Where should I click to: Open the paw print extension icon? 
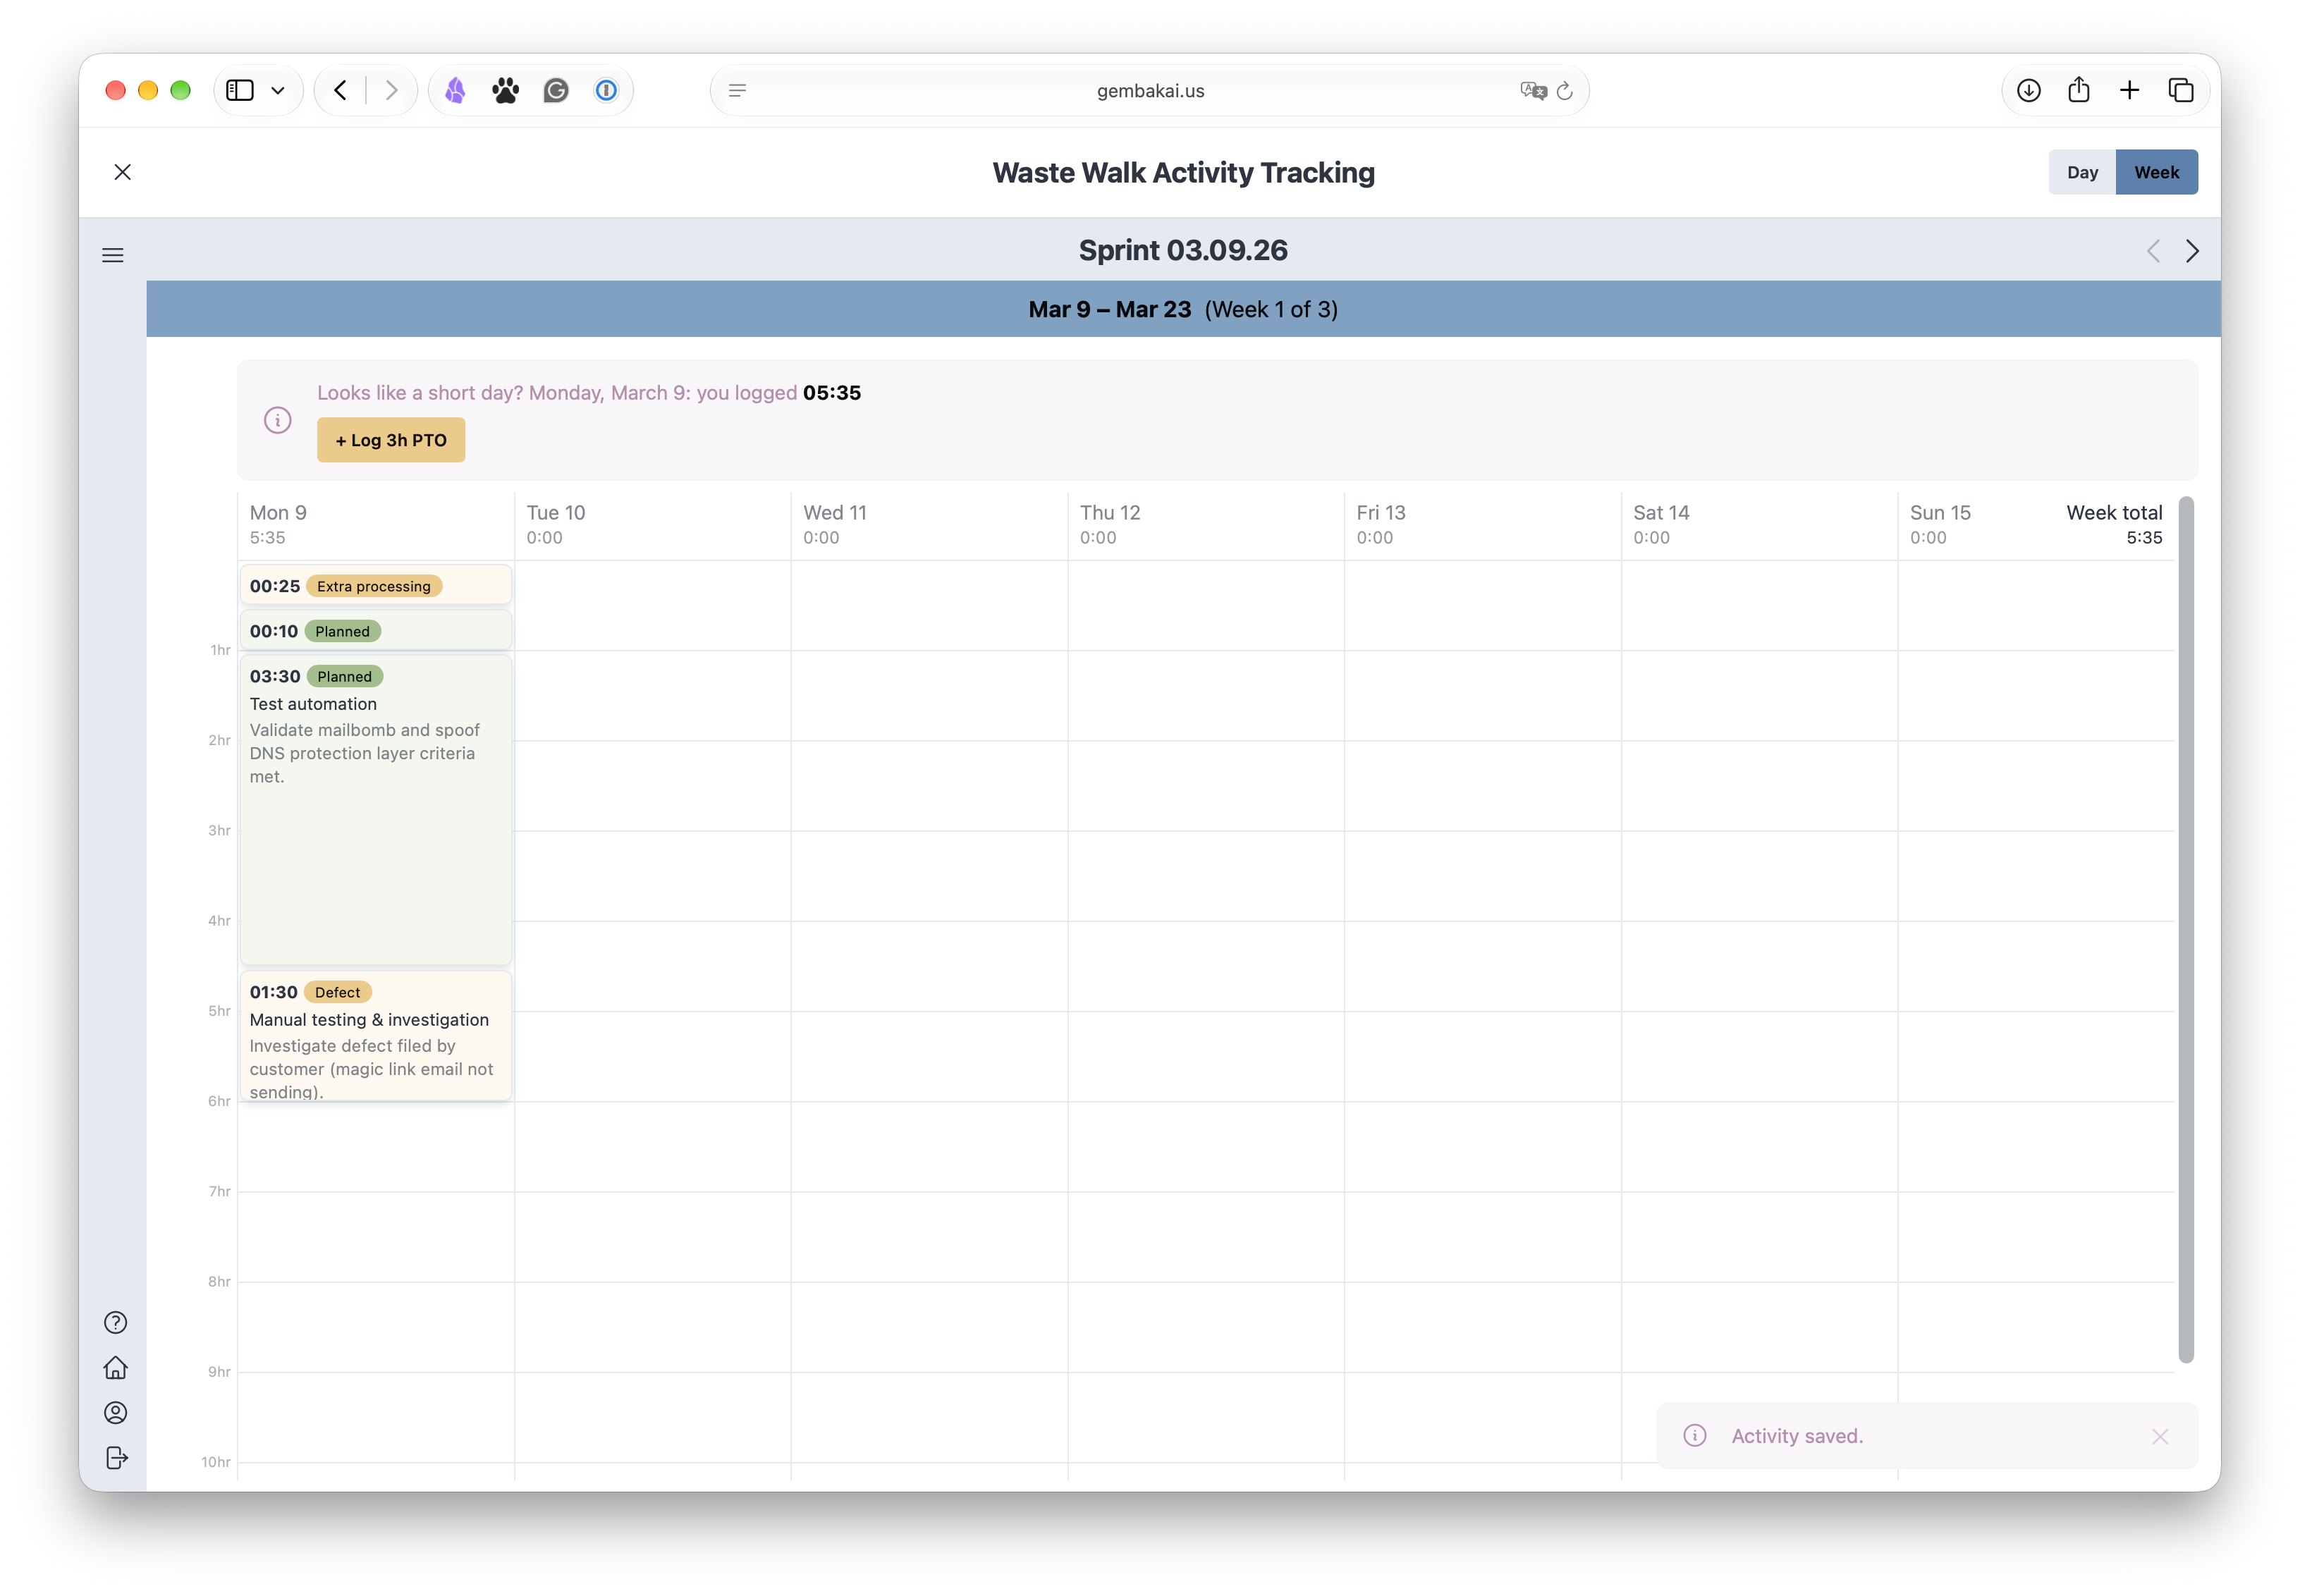point(506,90)
